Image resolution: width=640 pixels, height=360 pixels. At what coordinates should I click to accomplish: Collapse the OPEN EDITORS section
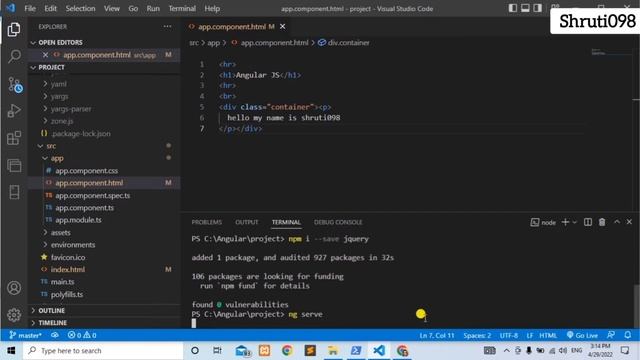[60, 42]
